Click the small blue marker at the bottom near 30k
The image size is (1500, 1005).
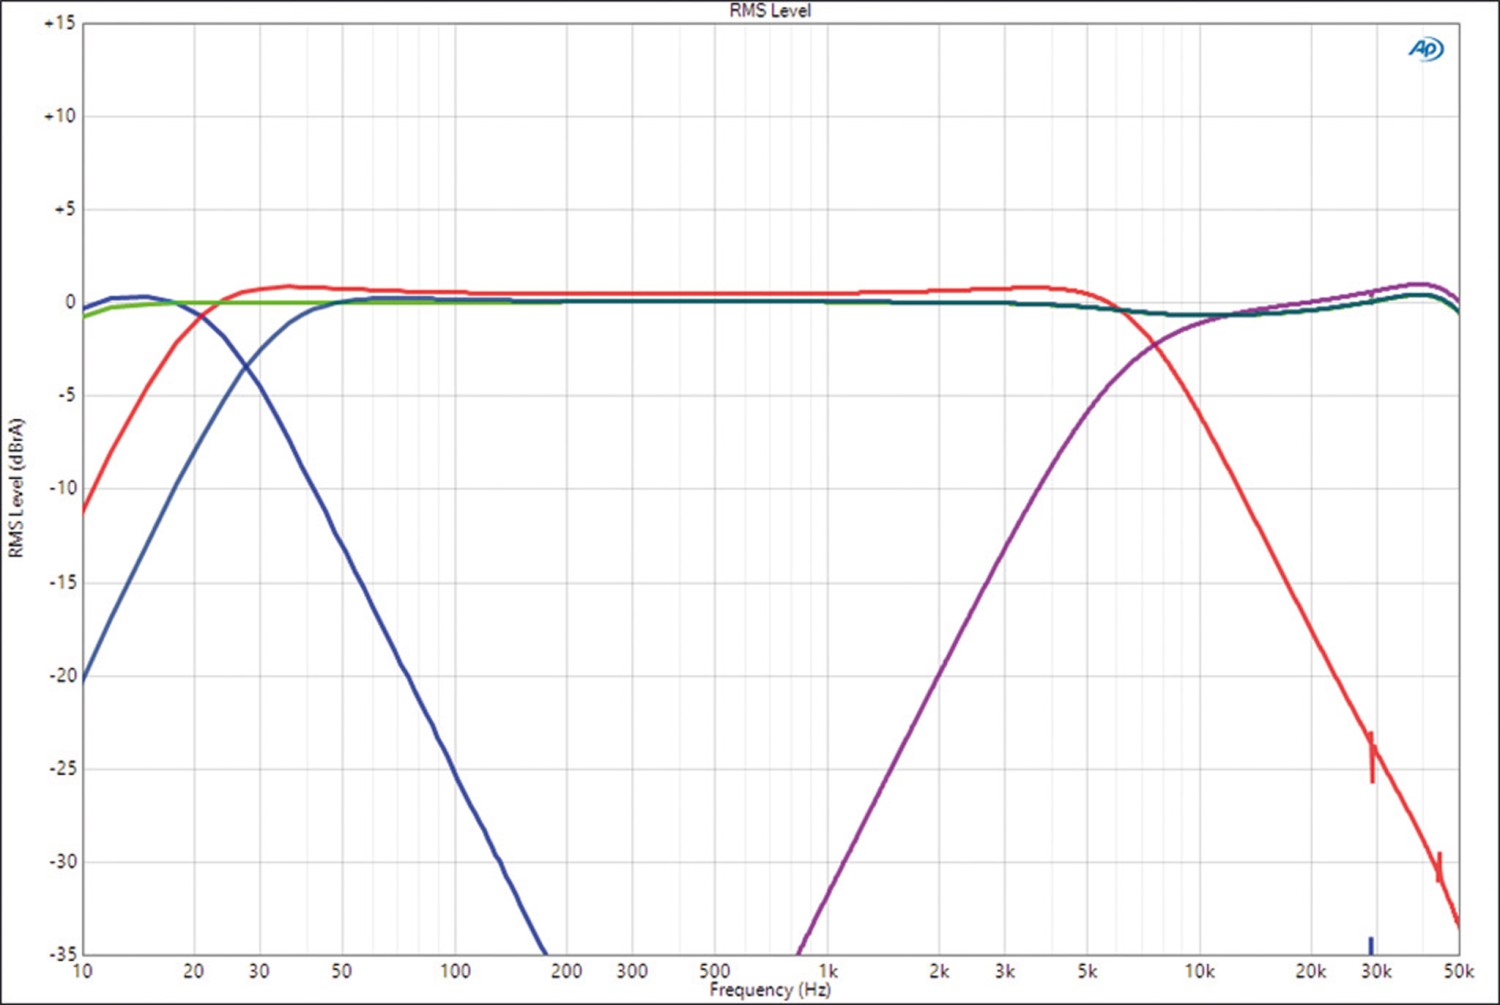(x=1371, y=945)
